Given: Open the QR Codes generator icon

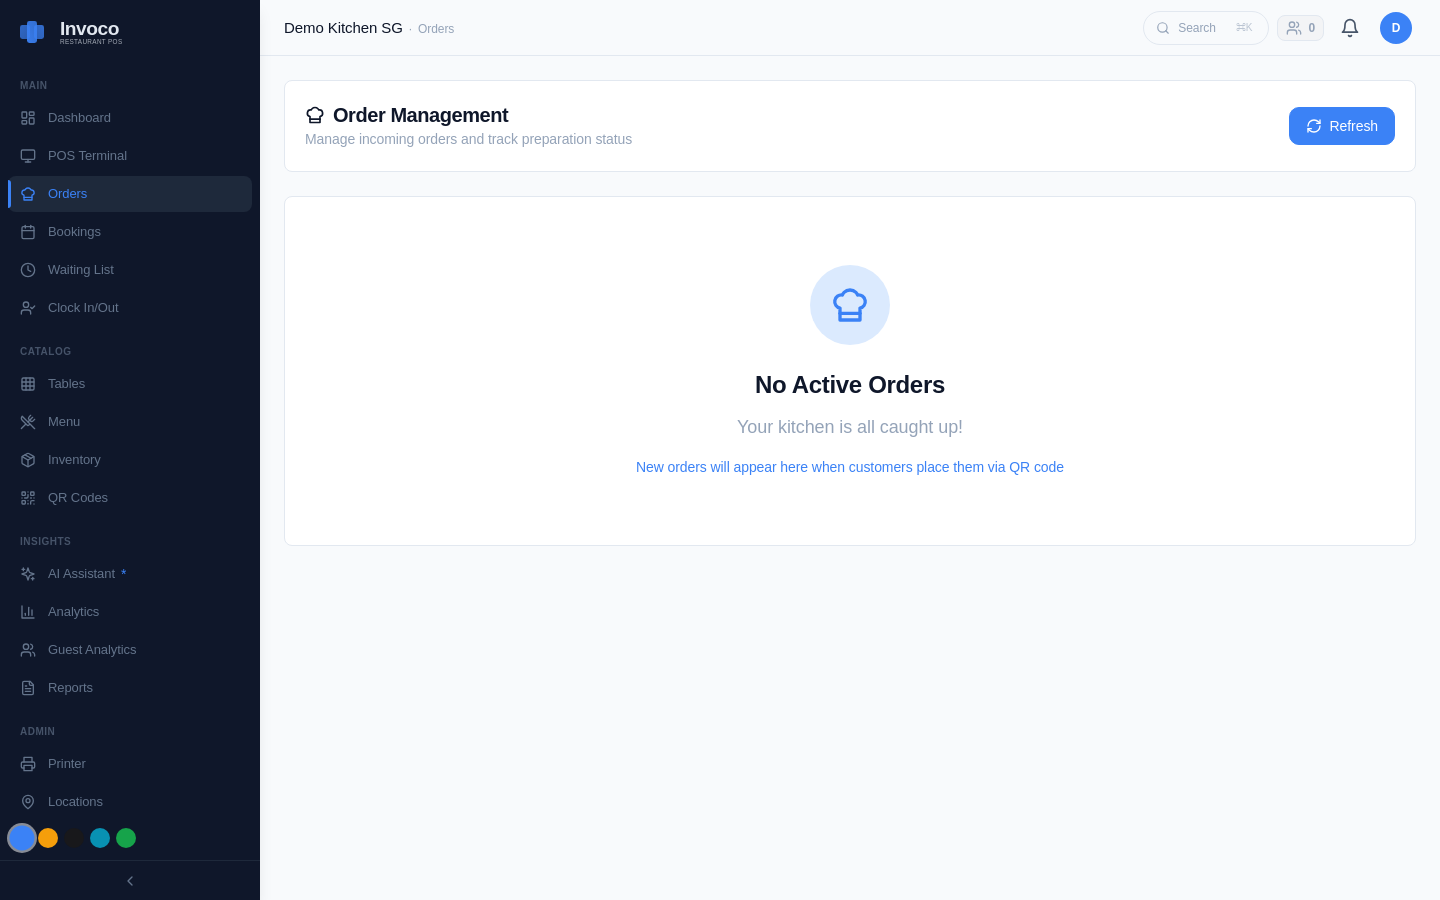Looking at the screenshot, I should 28,497.
